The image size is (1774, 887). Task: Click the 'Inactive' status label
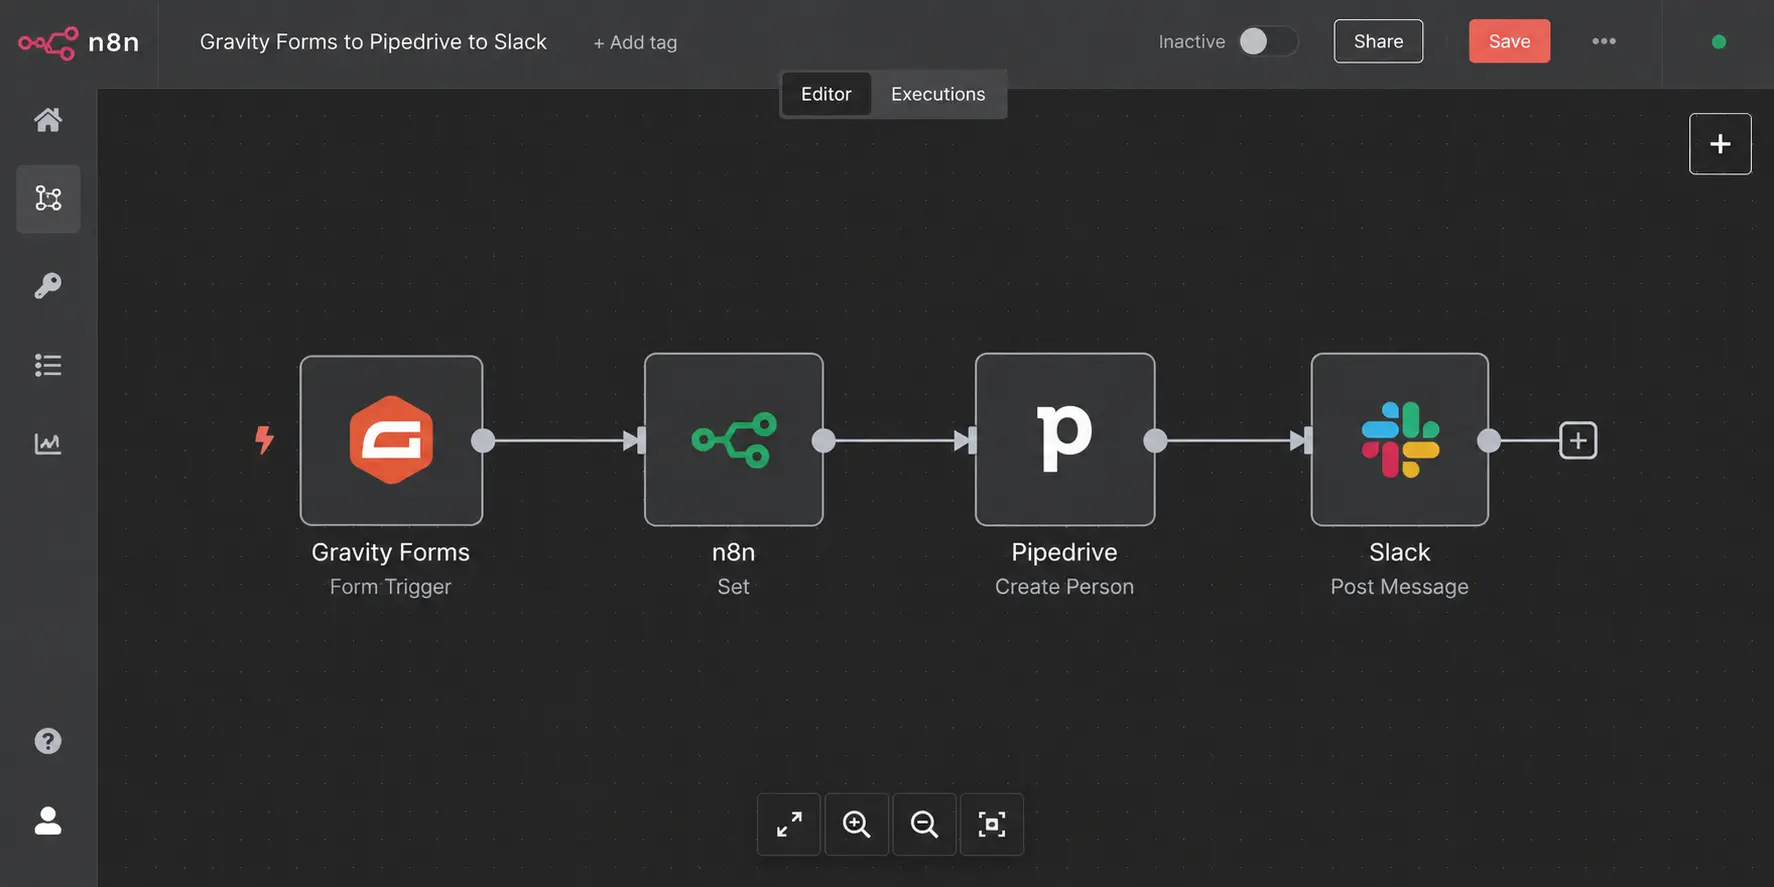1192,41
